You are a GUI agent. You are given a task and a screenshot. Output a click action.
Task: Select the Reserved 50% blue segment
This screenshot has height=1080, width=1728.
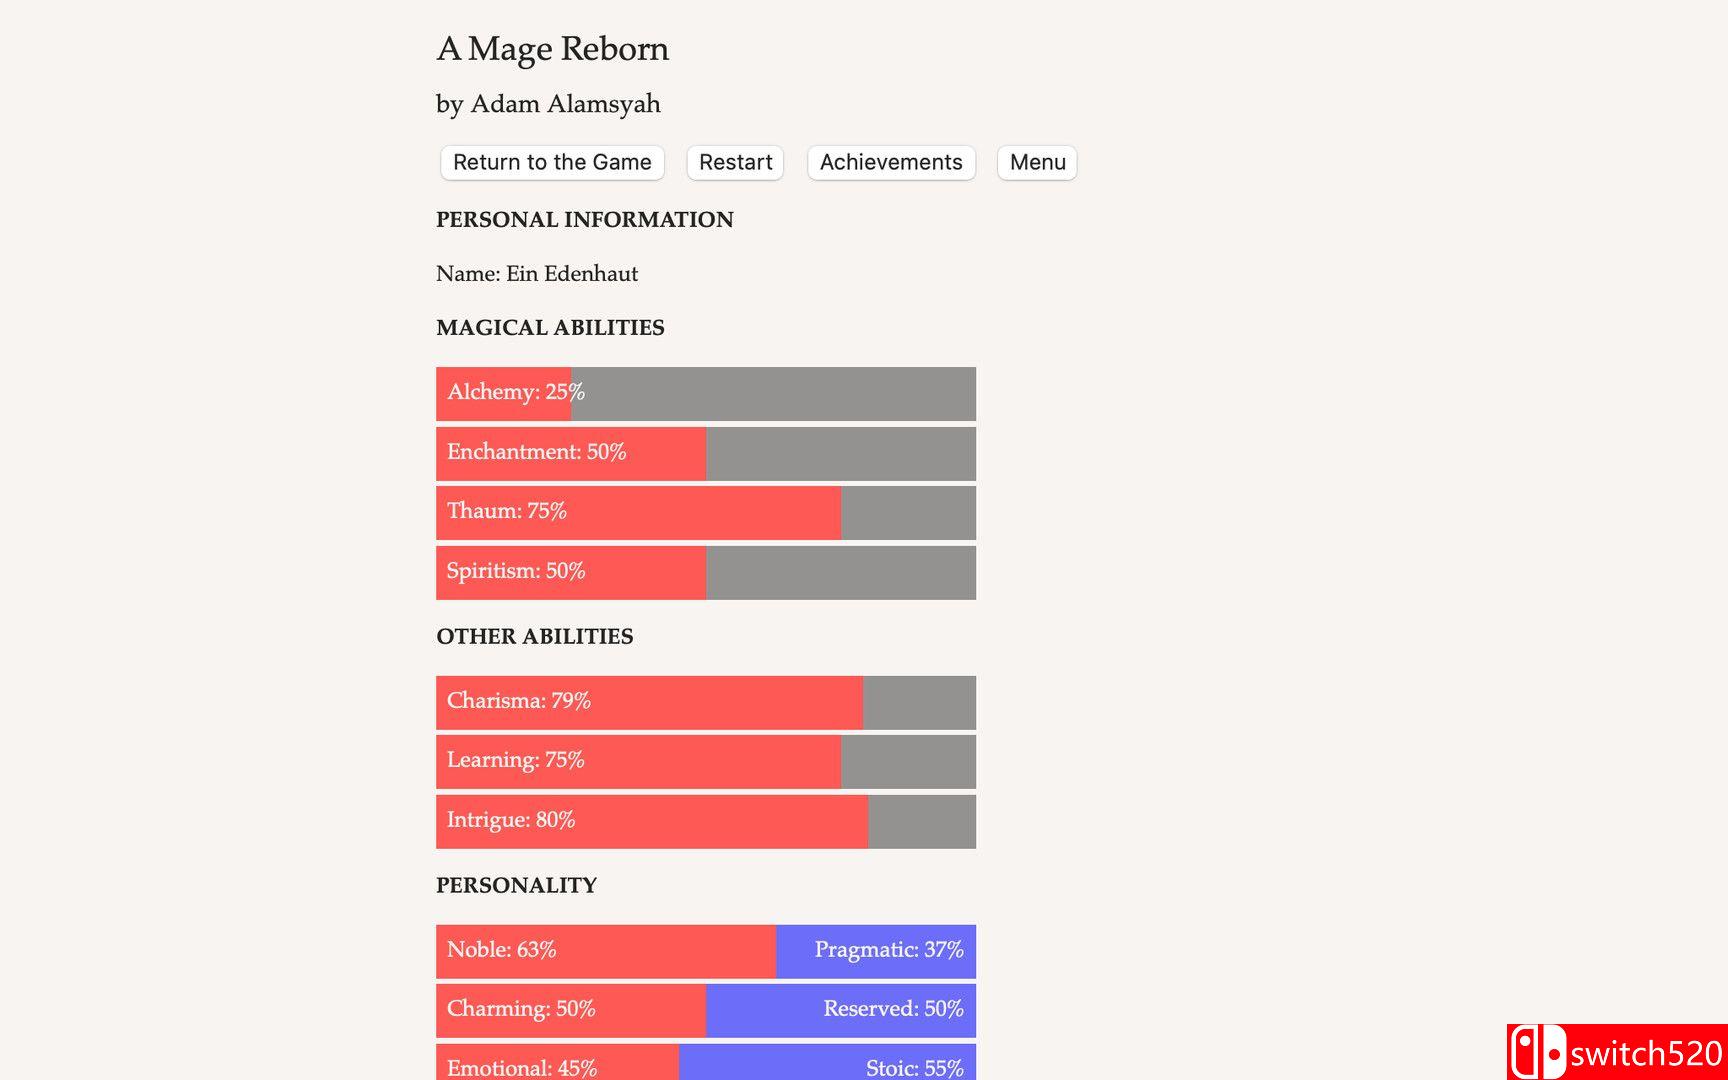click(x=841, y=1010)
